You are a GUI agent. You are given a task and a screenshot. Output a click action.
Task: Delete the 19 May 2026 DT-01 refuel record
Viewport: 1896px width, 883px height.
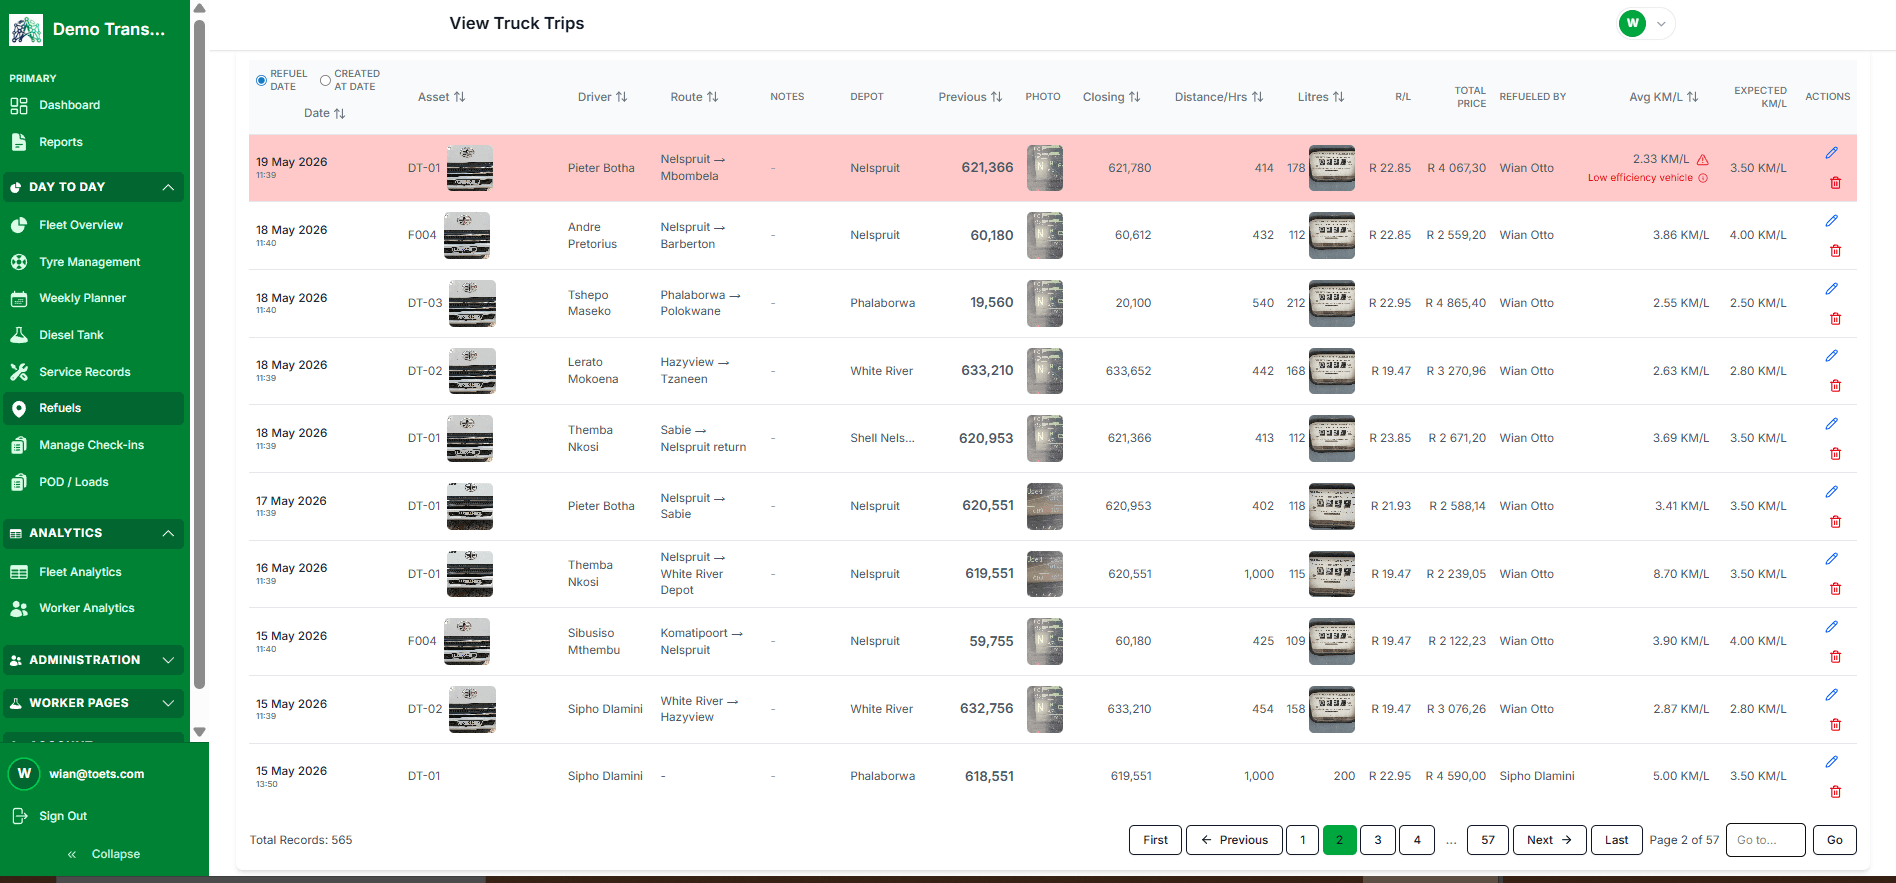point(1835,183)
